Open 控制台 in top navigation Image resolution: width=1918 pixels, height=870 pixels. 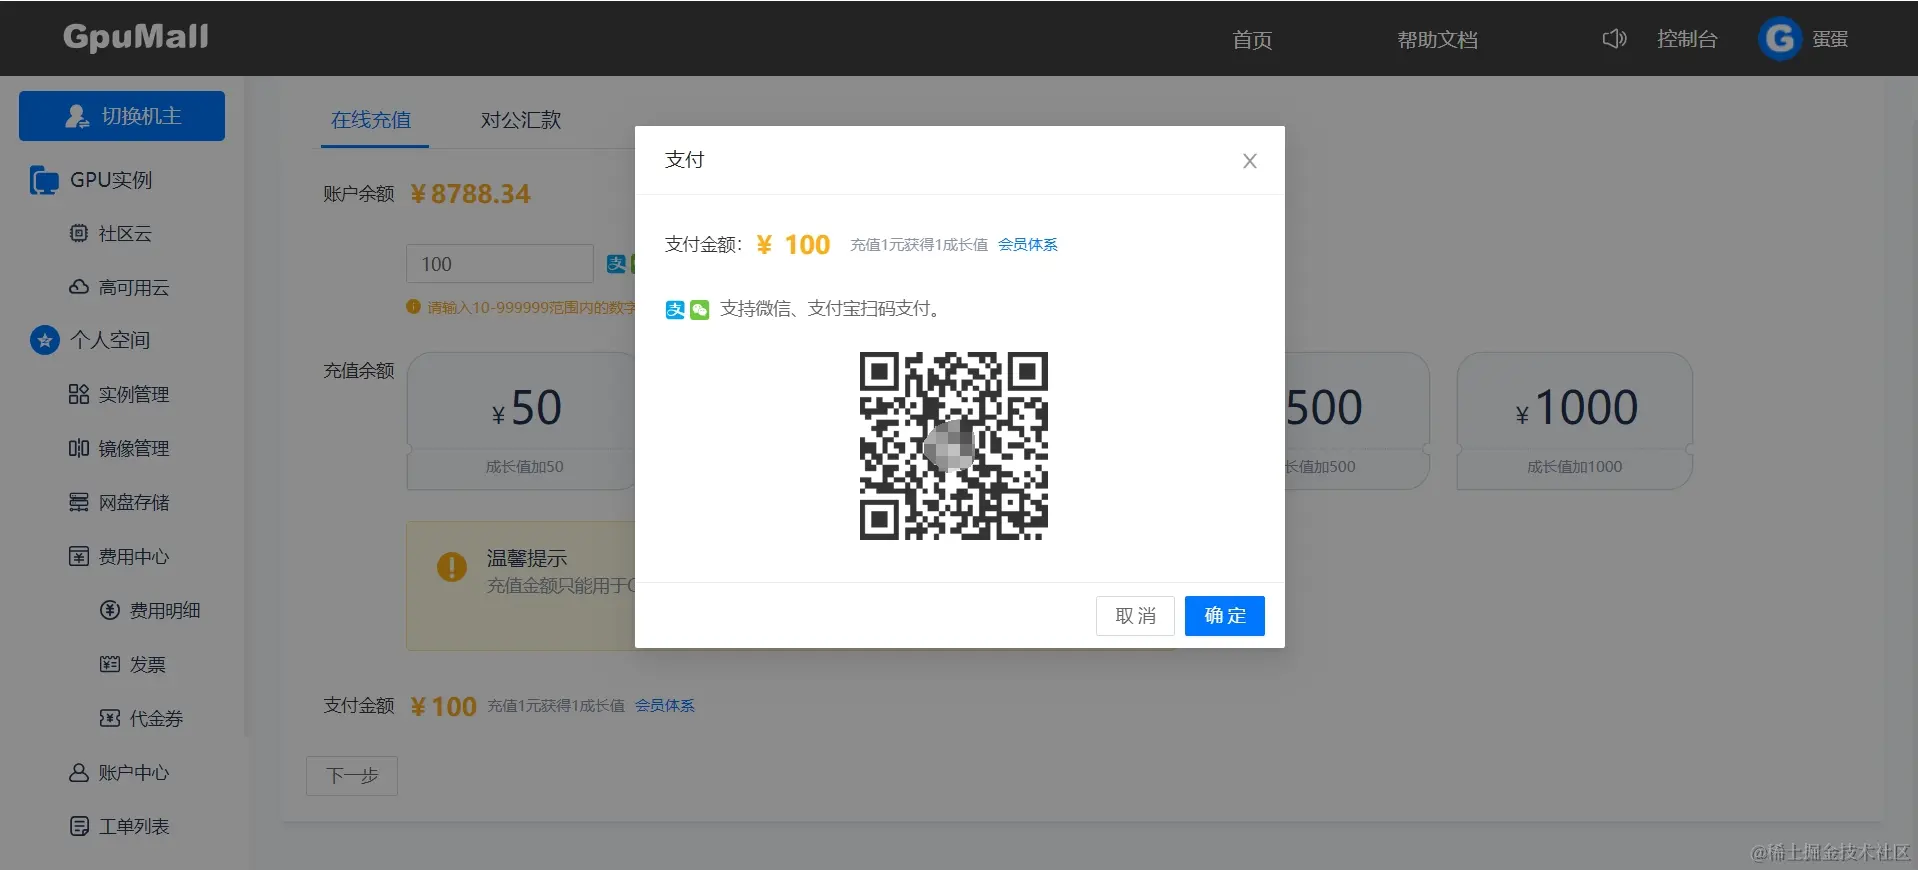(1687, 39)
